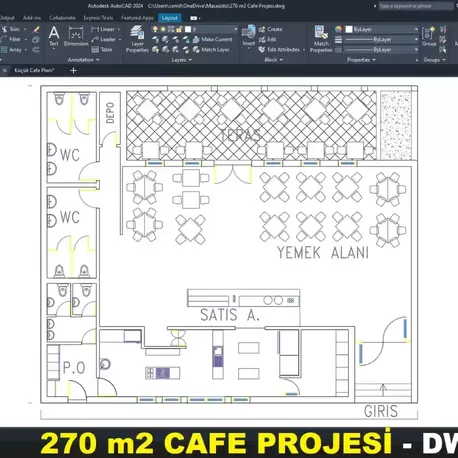Select Match Properties tool
The height and width of the screenshot is (458, 458).
click(321, 39)
